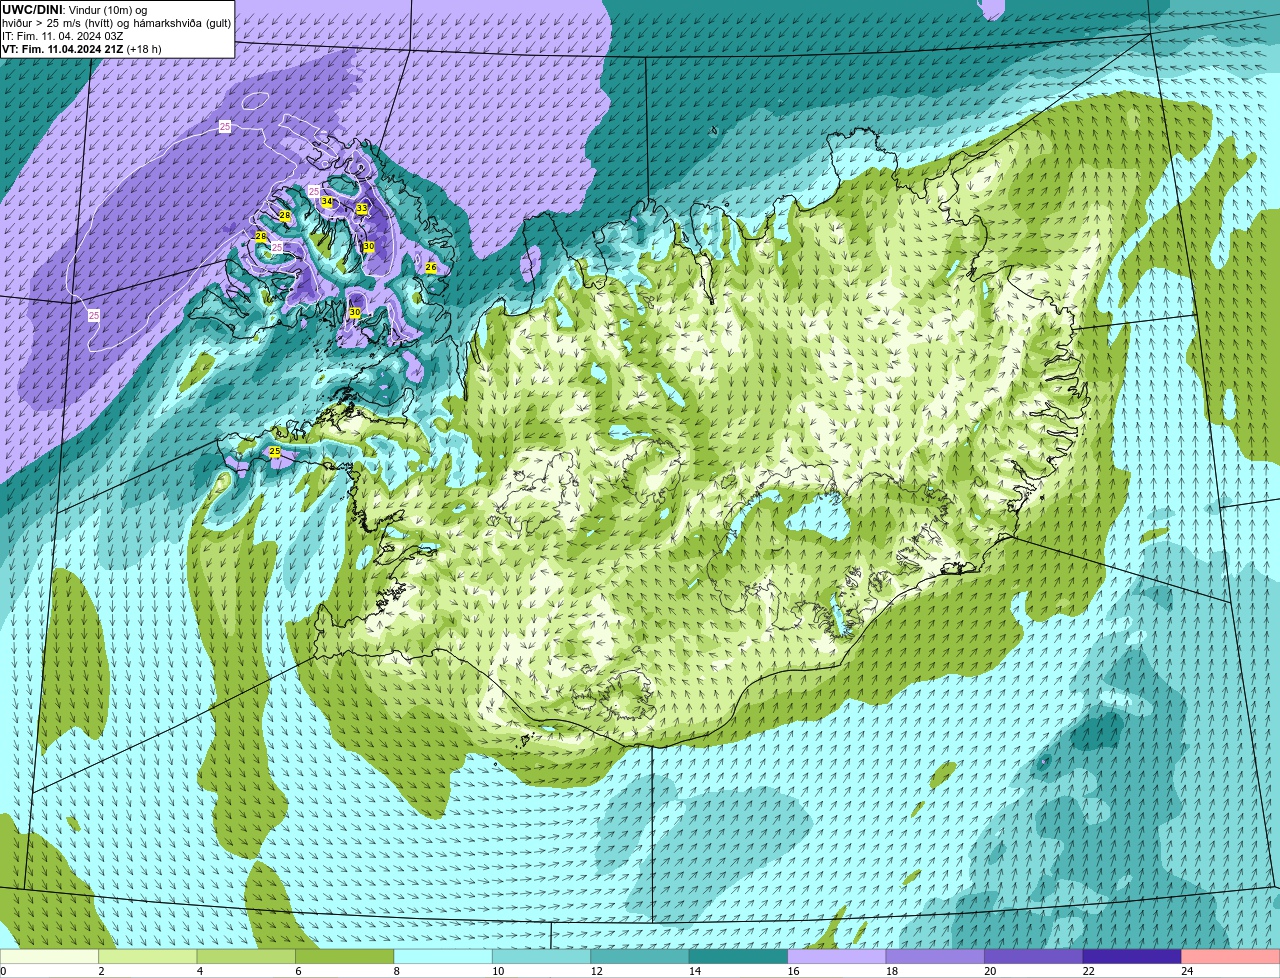The width and height of the screenshot is (1280, 978).
Task: Click the 12–14 m/s teal legend swatch
Action: (642, 957)
